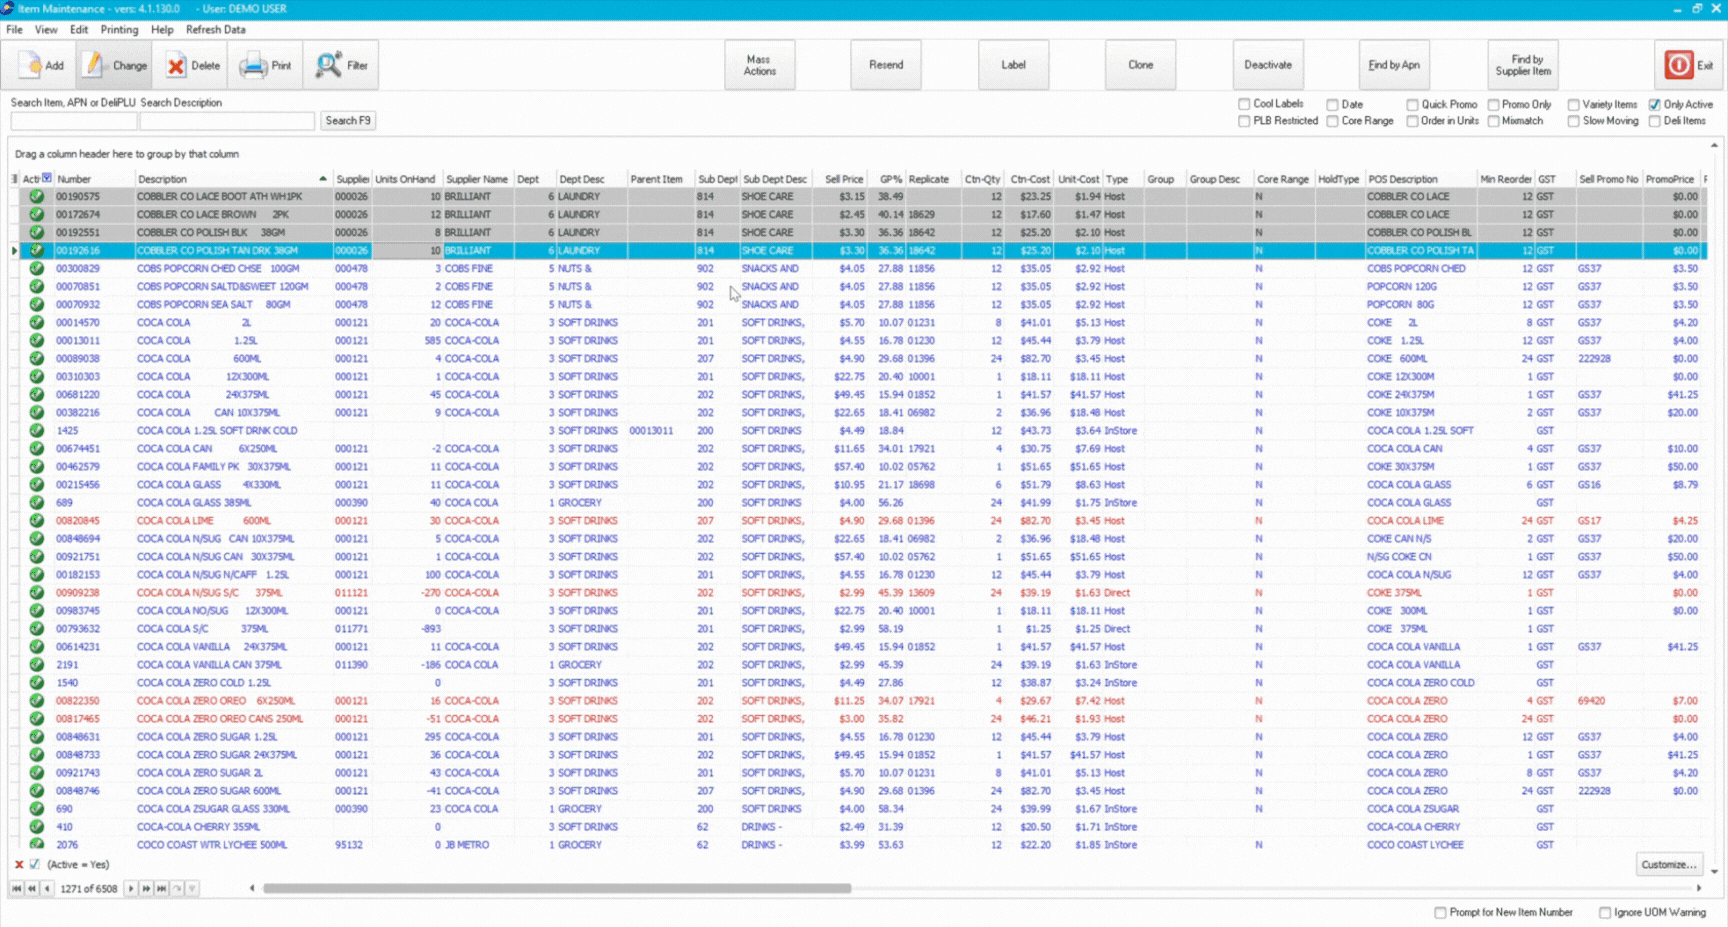Viewport: 1728px width, 927px height.
Task: Enable the Promo Only checkbox
Action: coord(1493,104)
